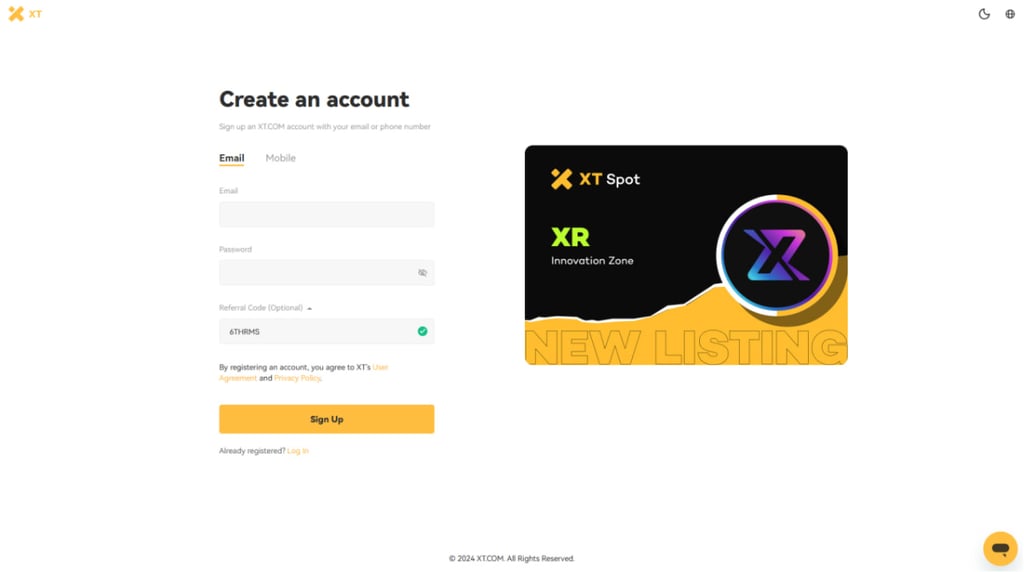The image size is (1024, 572).
Task: Switch to the Mobile tab
Action: point(280,158)
